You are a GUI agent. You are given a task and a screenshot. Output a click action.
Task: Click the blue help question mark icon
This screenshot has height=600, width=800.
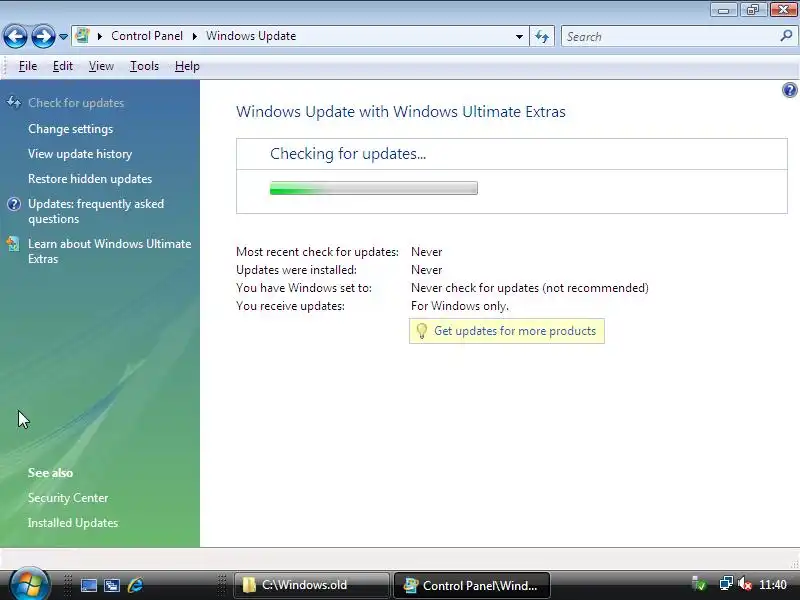(789, 90)
